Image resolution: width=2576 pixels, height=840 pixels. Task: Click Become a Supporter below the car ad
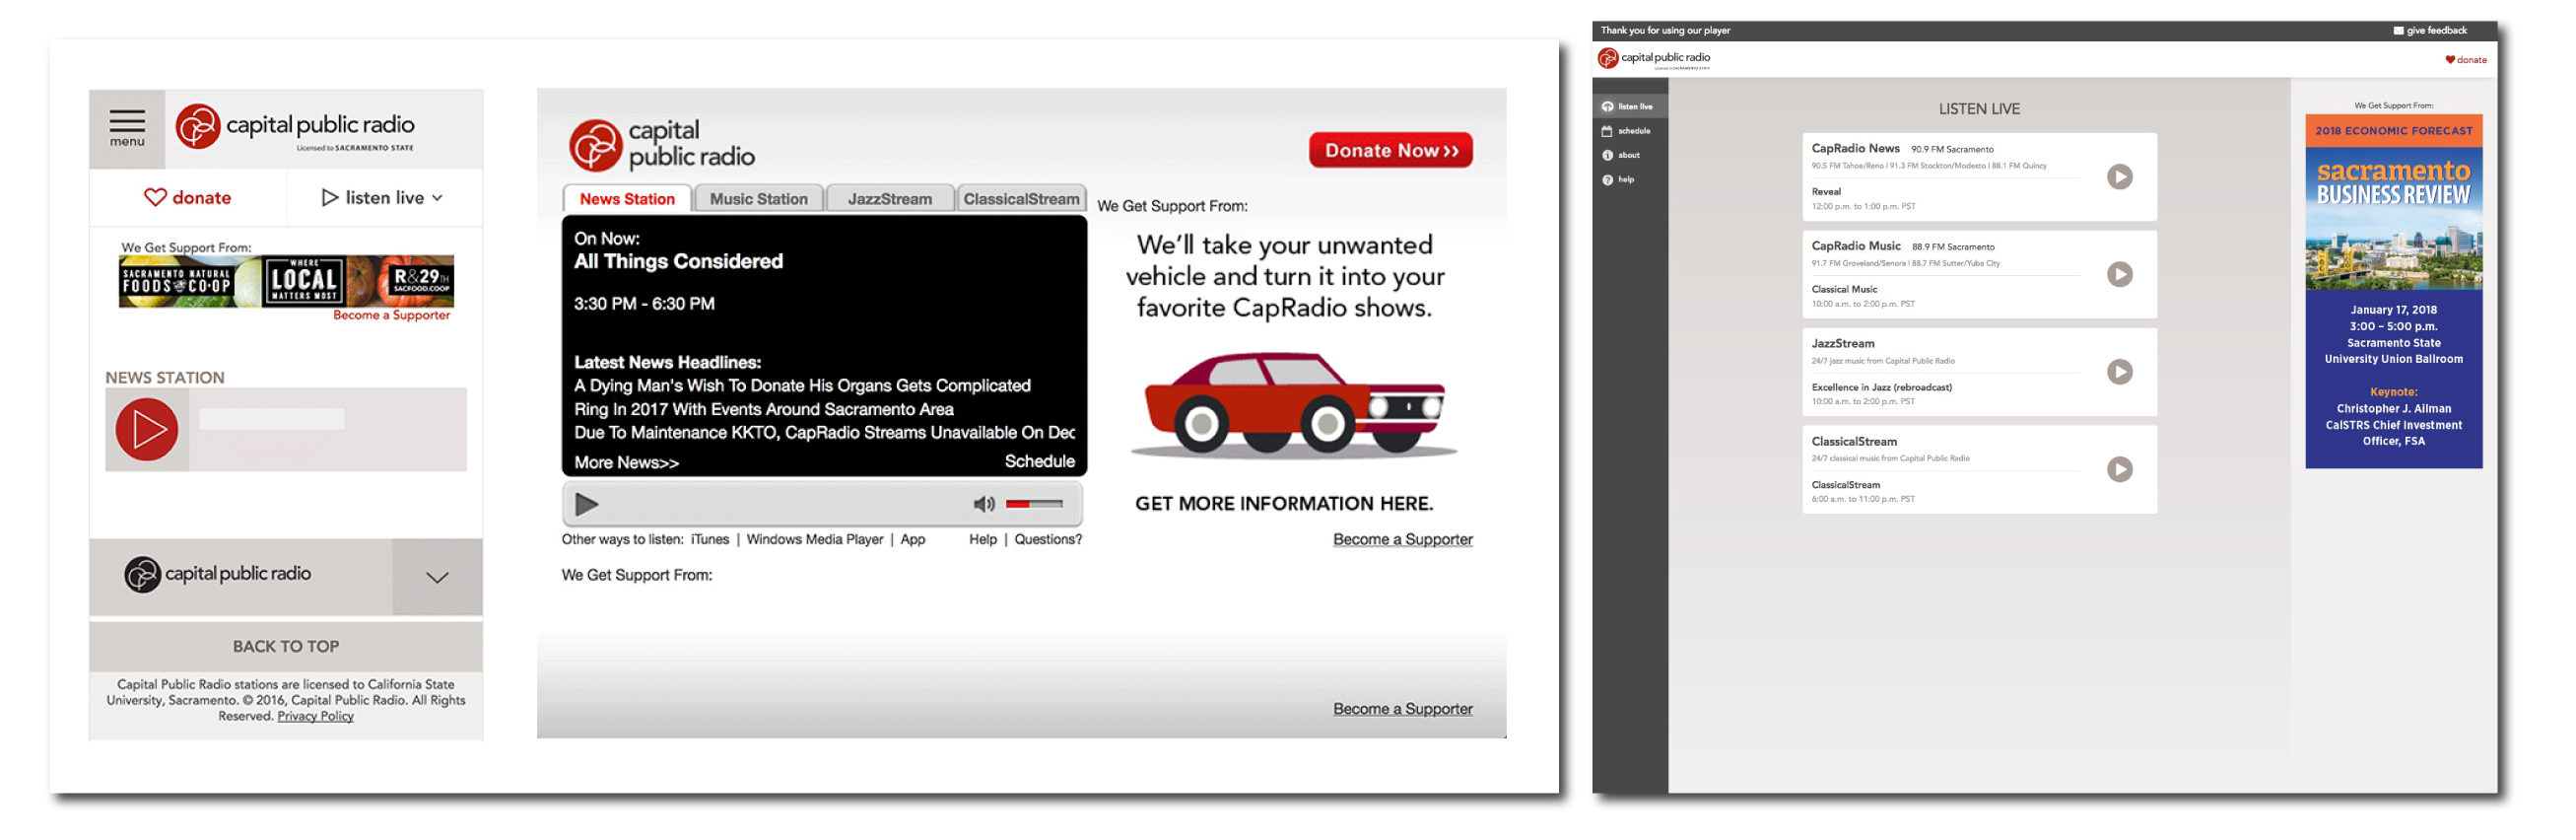click(1402, 540)
